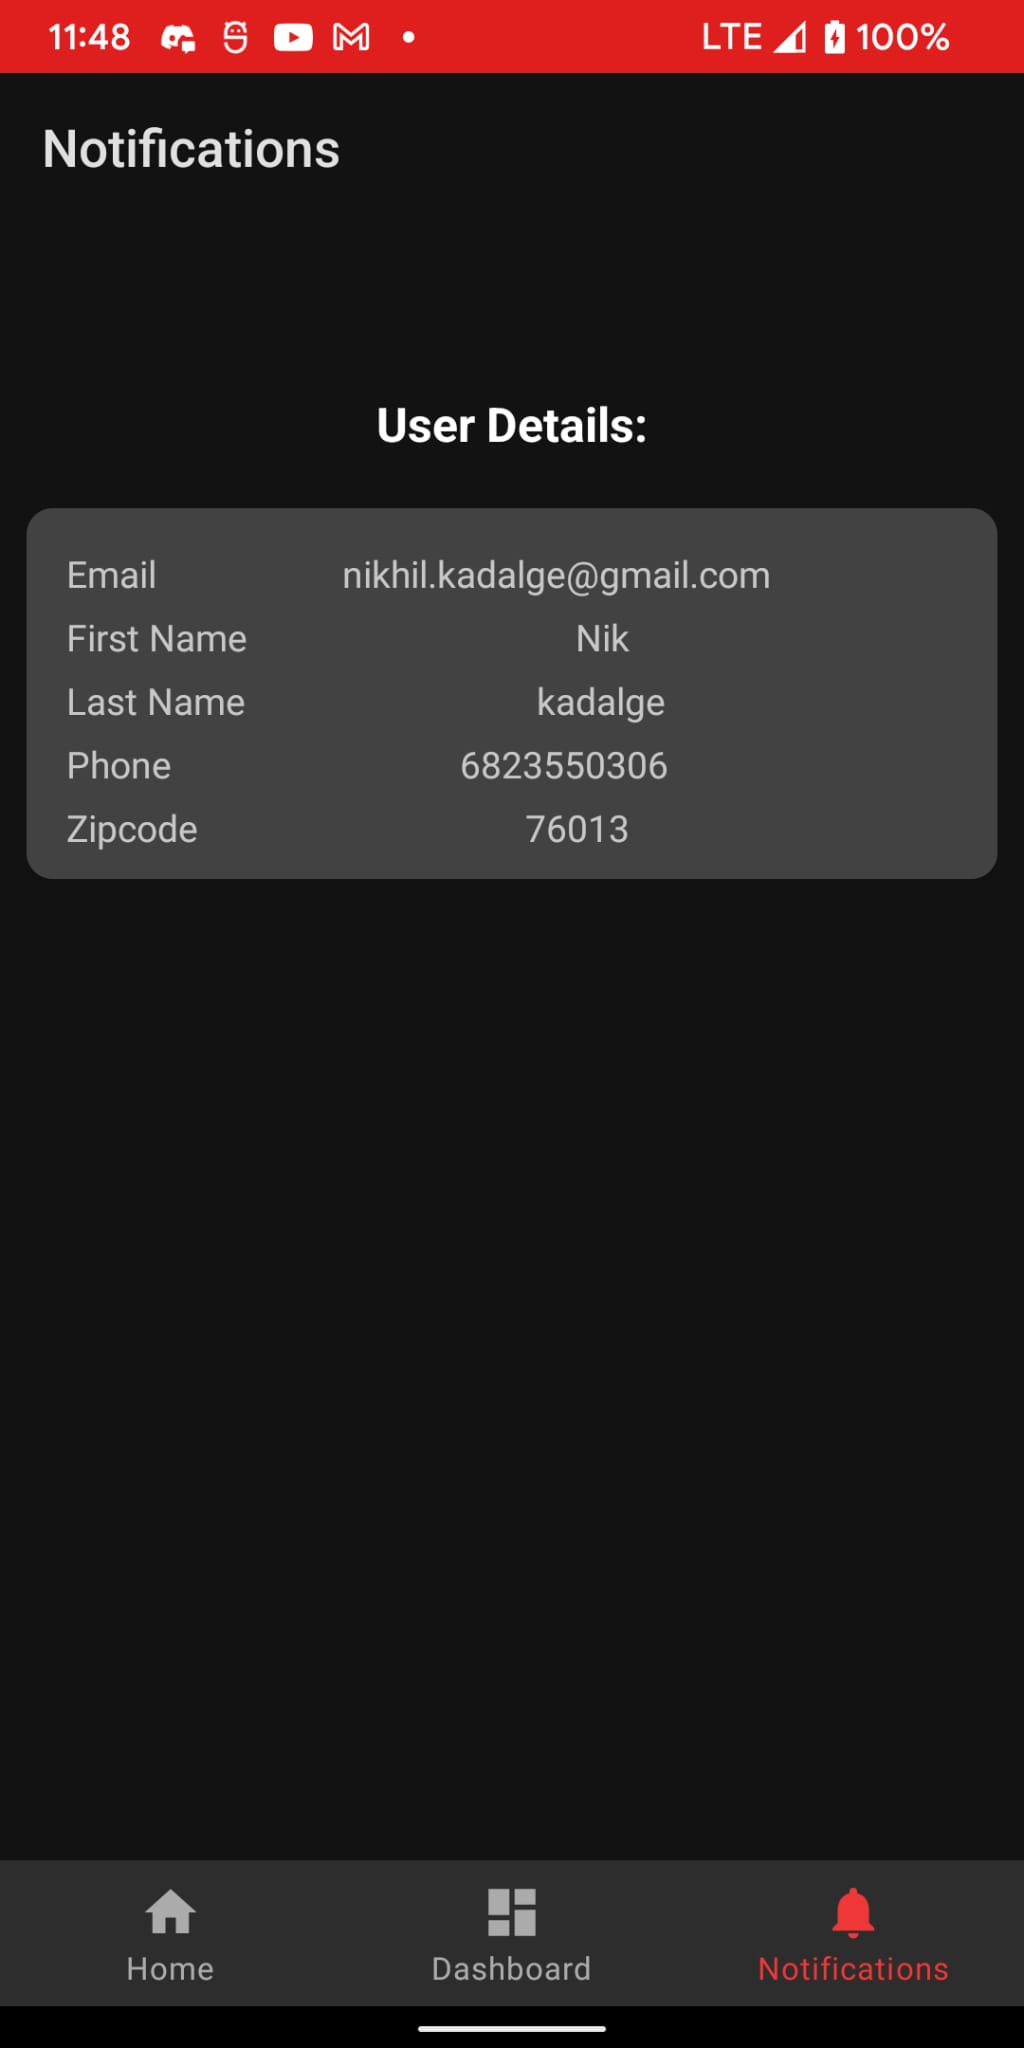1024x2048 pixels.
Task: Tap the last name value kadalge
Action: 601,703
